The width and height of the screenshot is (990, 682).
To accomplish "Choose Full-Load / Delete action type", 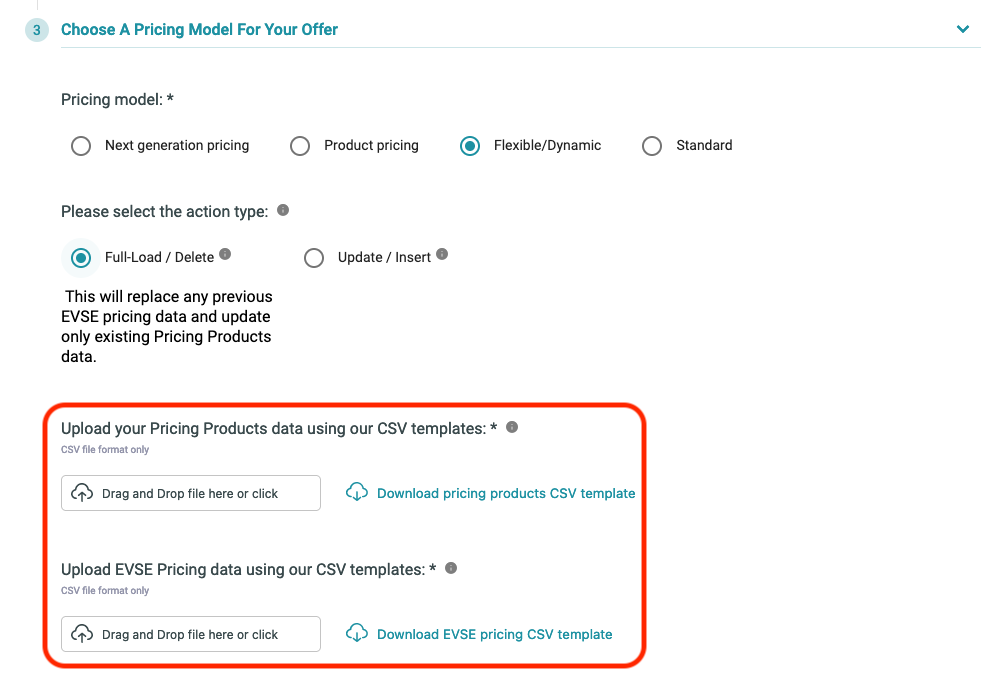I will tap(81, 258).
